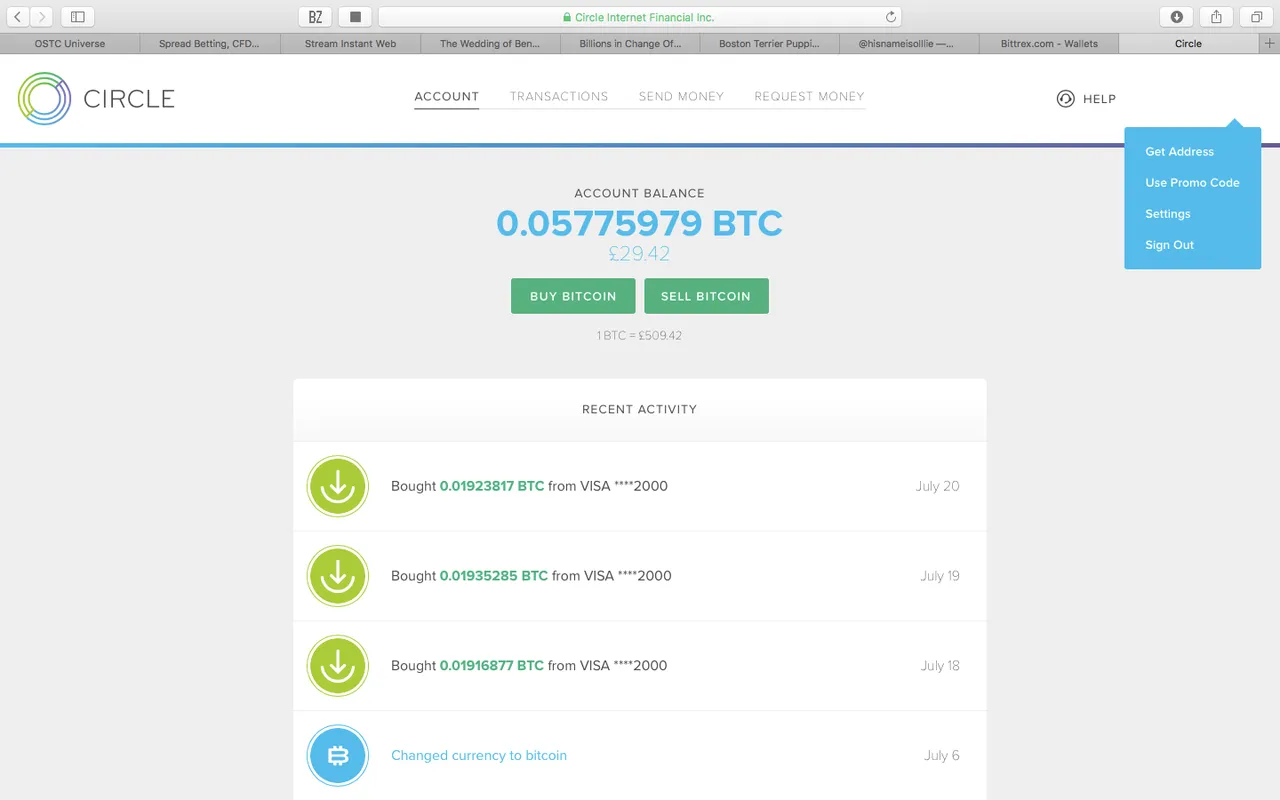The height and width of the screenshot is (800, 1280).
Task: Click the Help link text
Action: (1099, 99)
